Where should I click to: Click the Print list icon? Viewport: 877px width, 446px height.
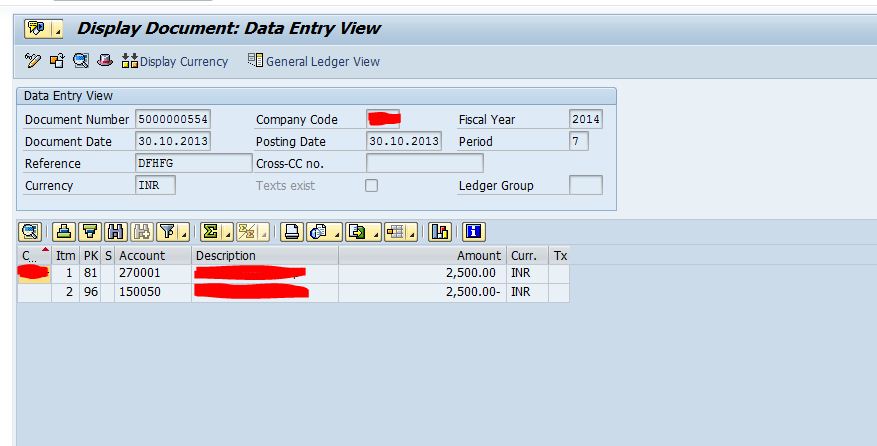[292, 232]
